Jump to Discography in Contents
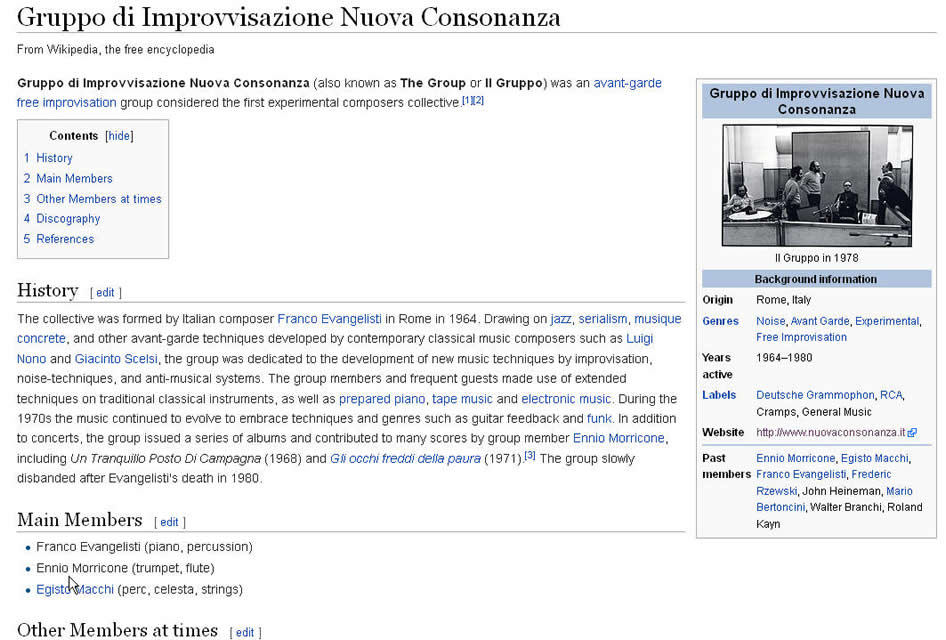 [62, 219]
